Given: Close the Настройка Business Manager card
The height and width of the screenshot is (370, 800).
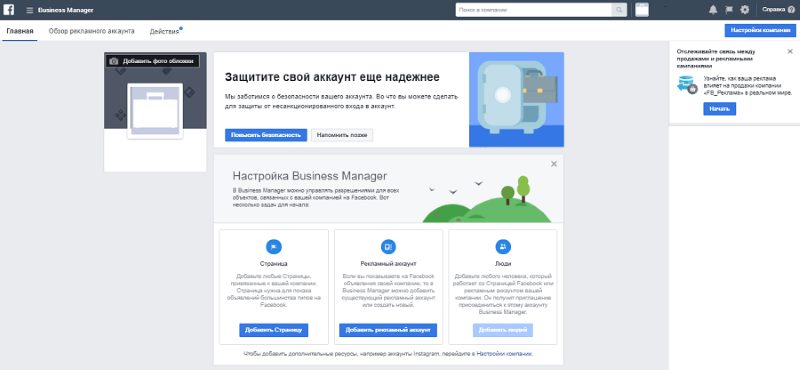Looking at the screenshot, I should click(x=554, y=164).
